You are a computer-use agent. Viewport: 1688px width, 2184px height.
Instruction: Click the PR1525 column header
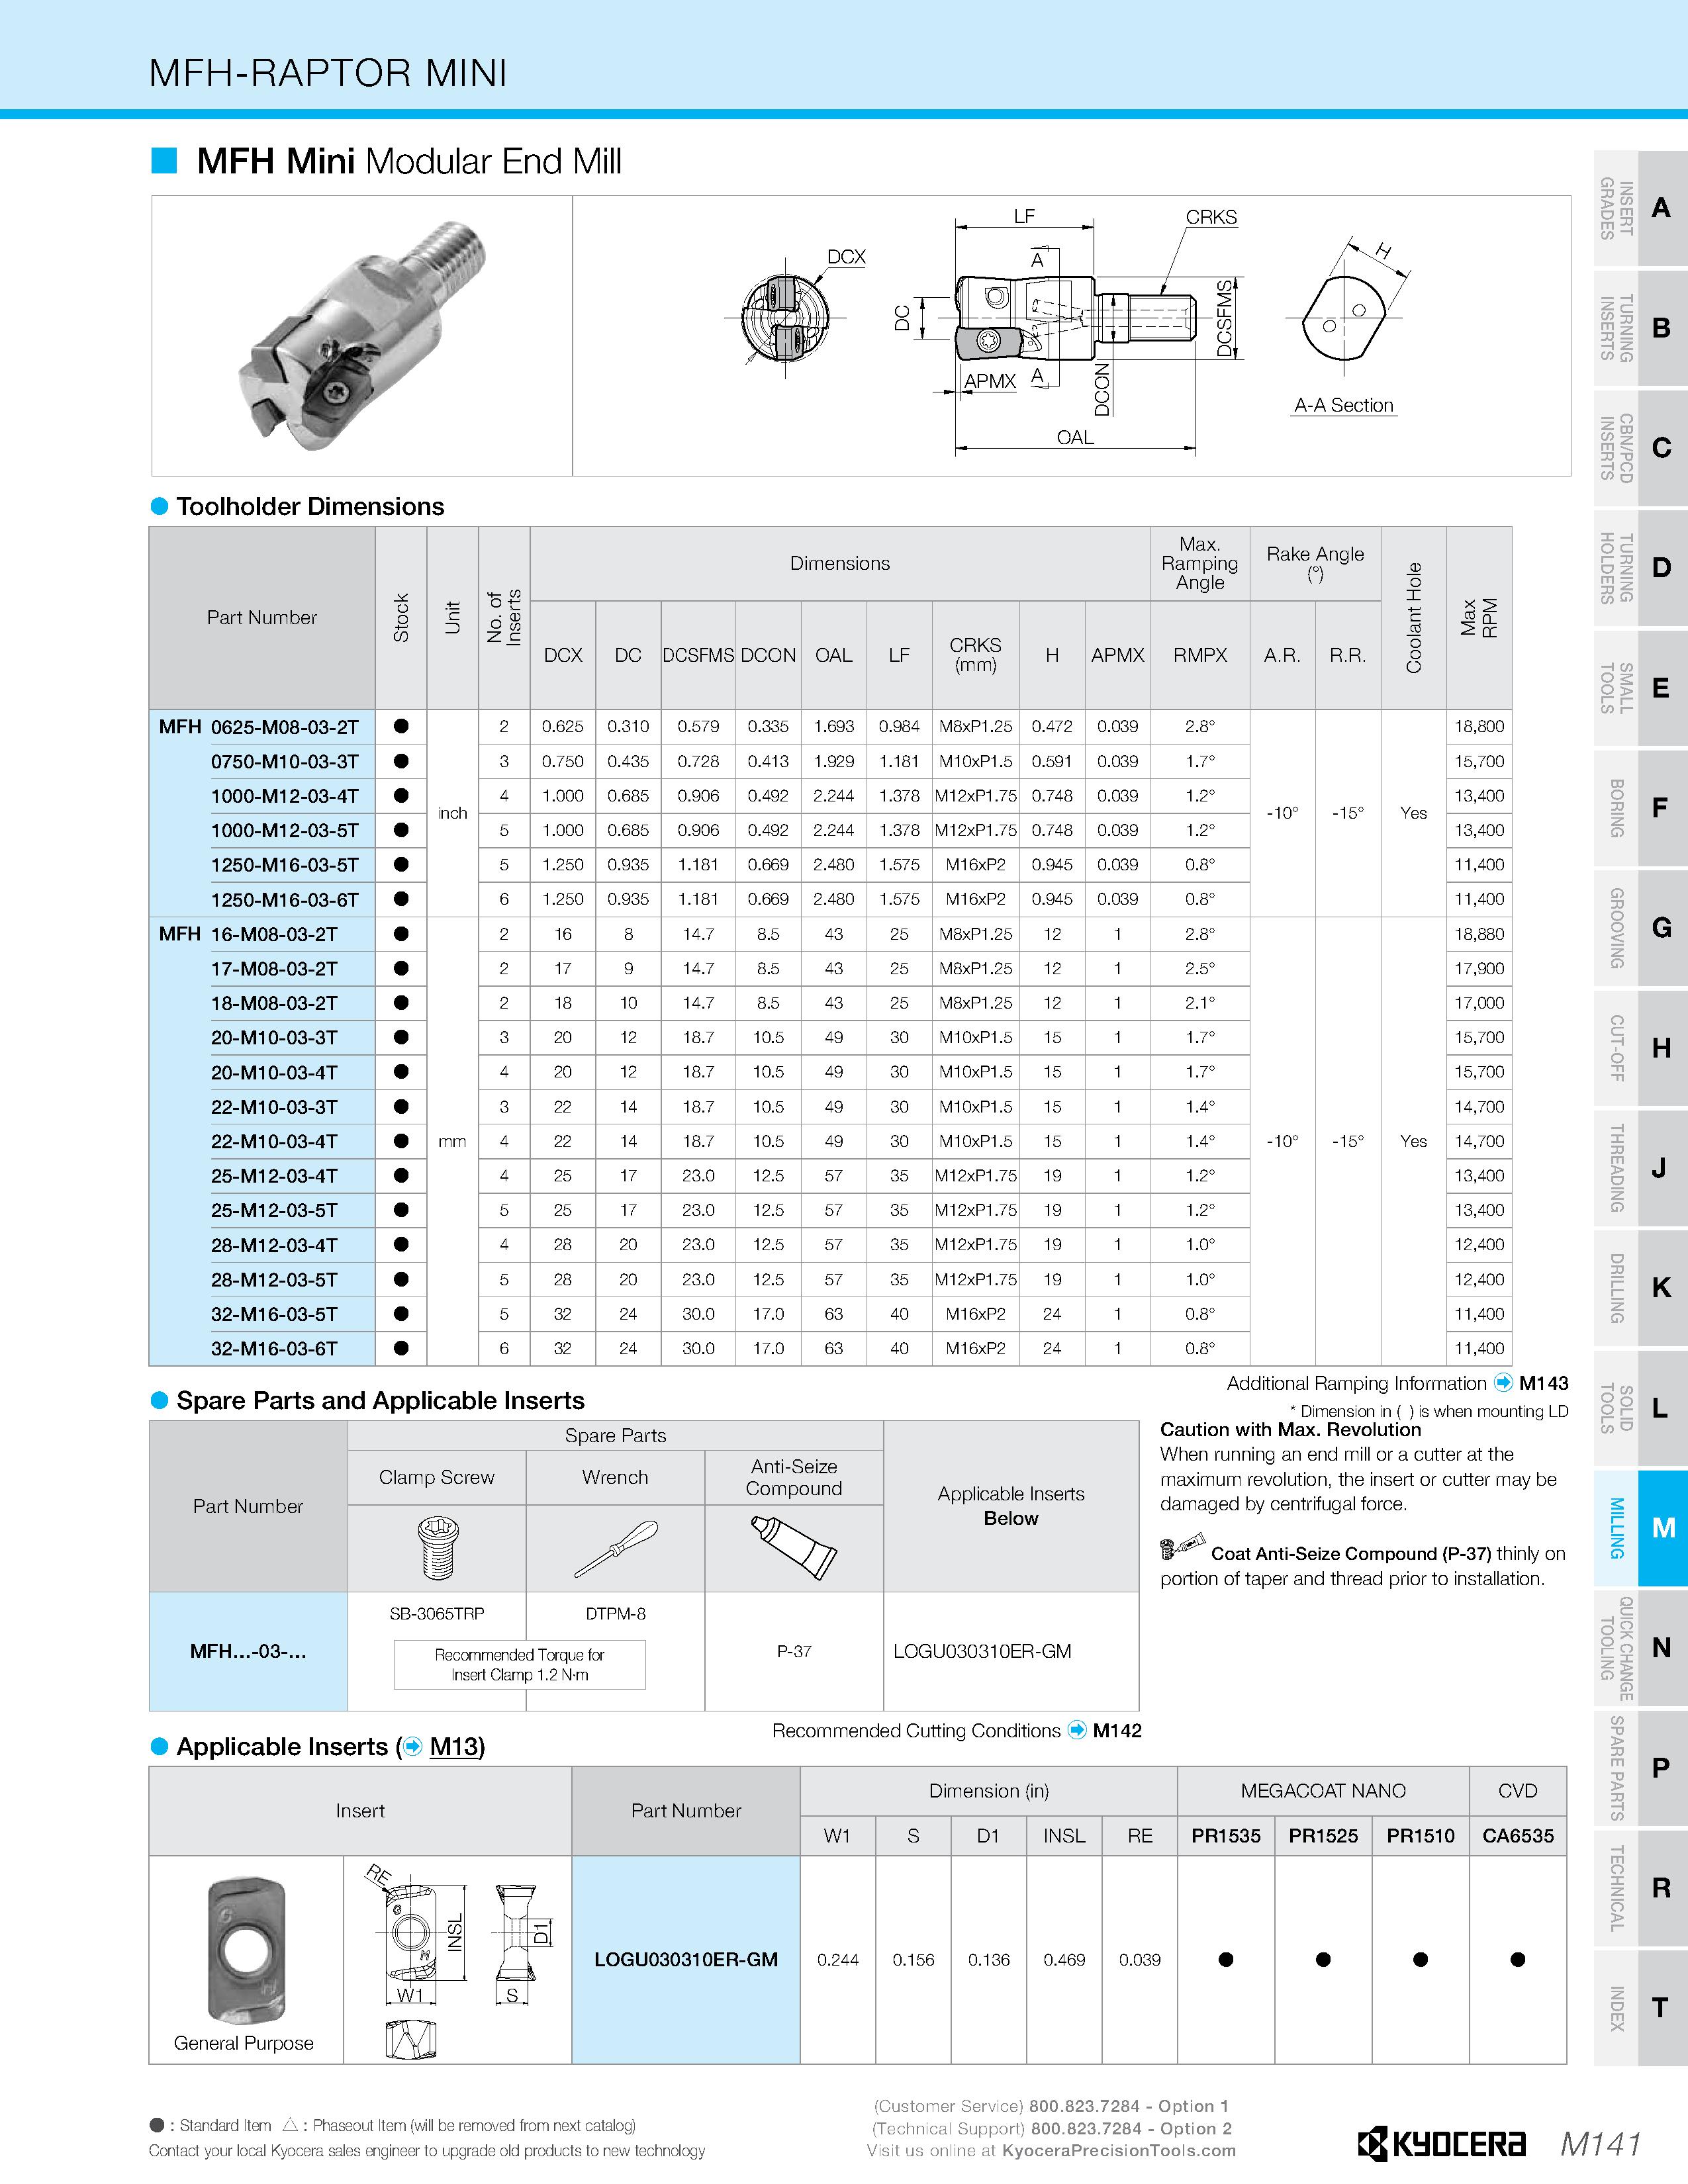[x=1323, y=1836]
